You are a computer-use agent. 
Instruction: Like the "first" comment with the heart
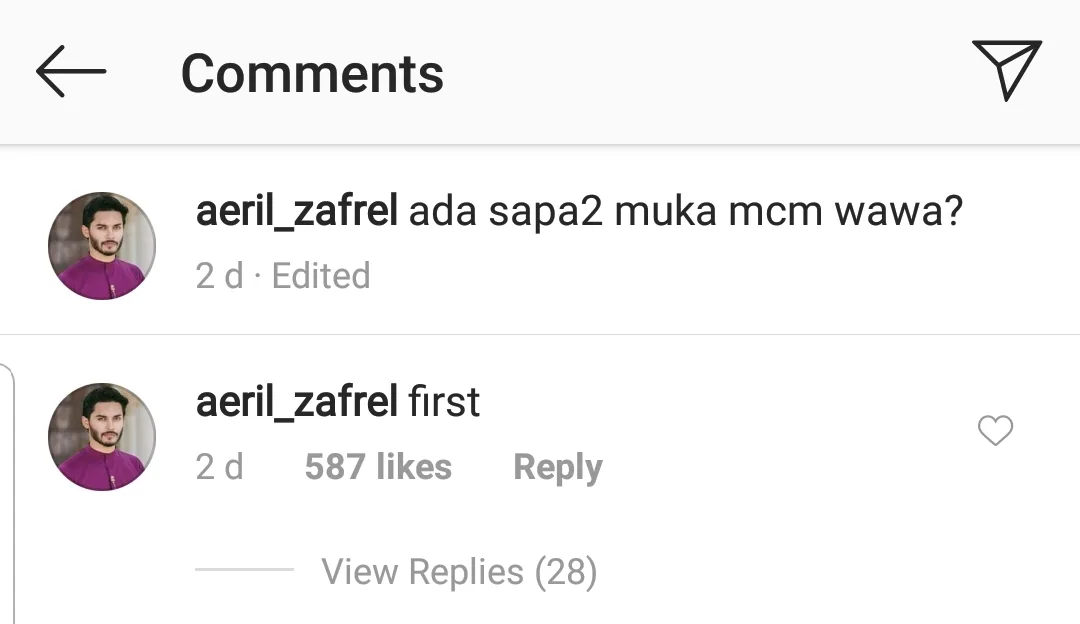click(x=995, y=431)
